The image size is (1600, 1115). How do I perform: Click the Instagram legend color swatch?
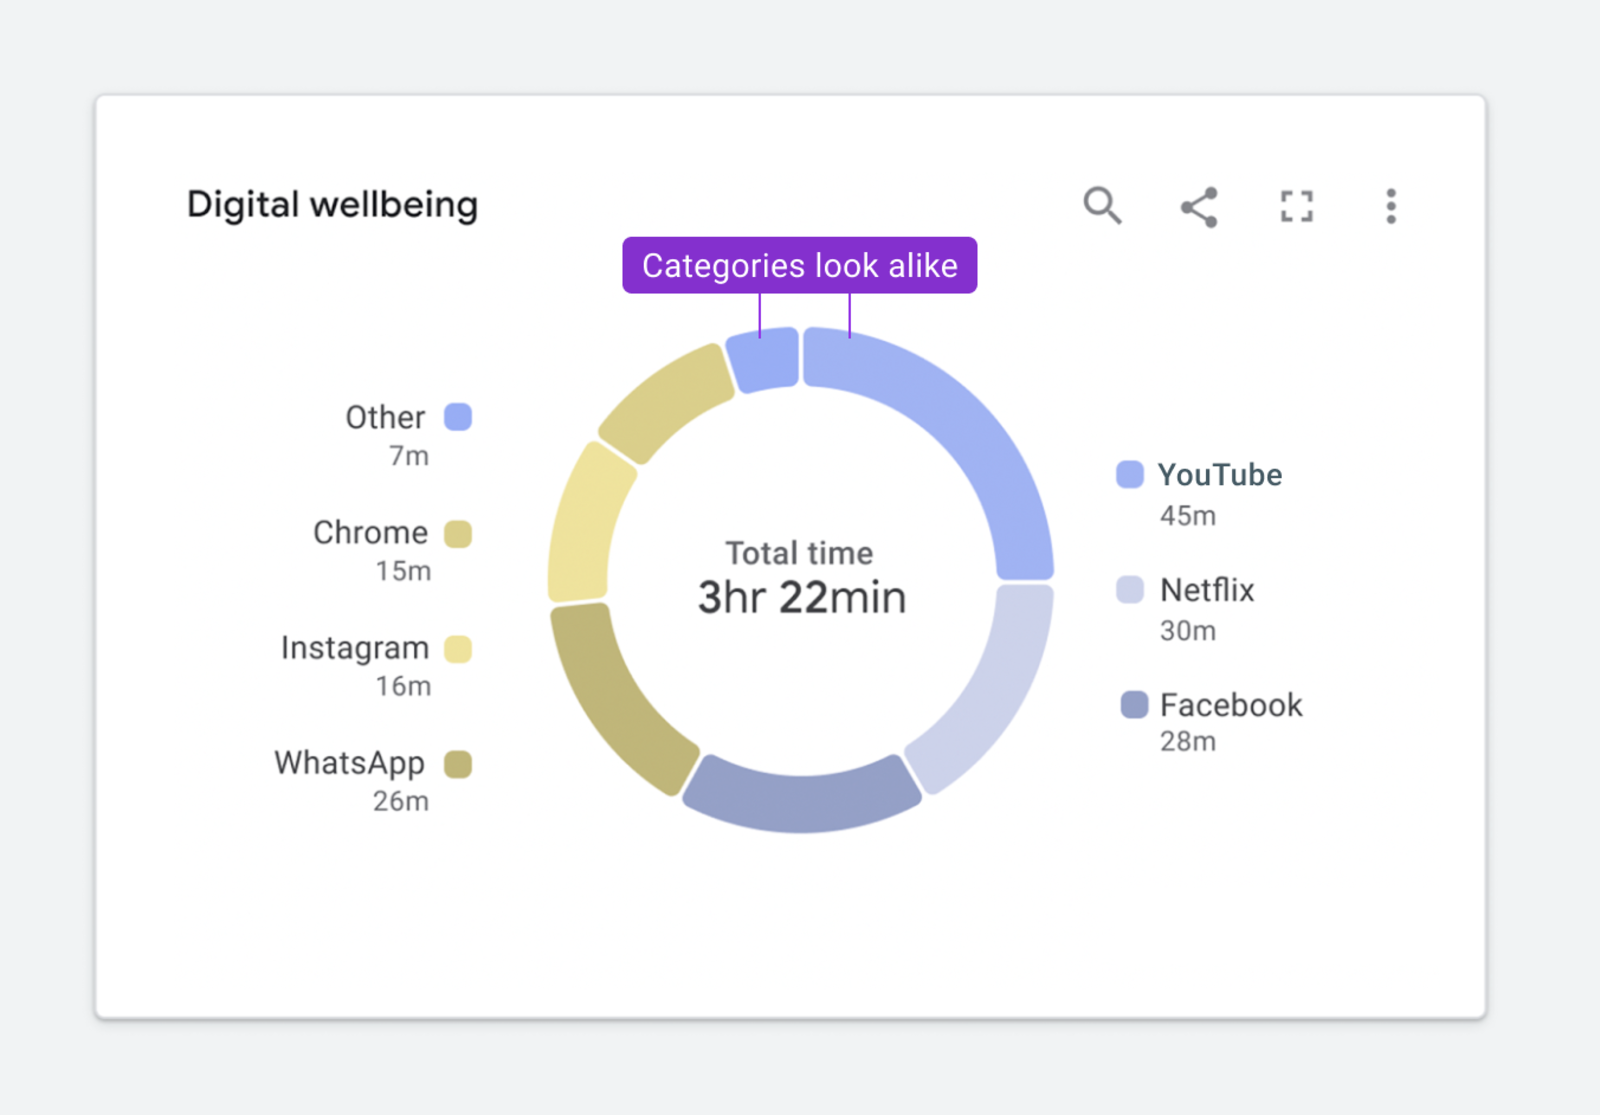[458, 648]
